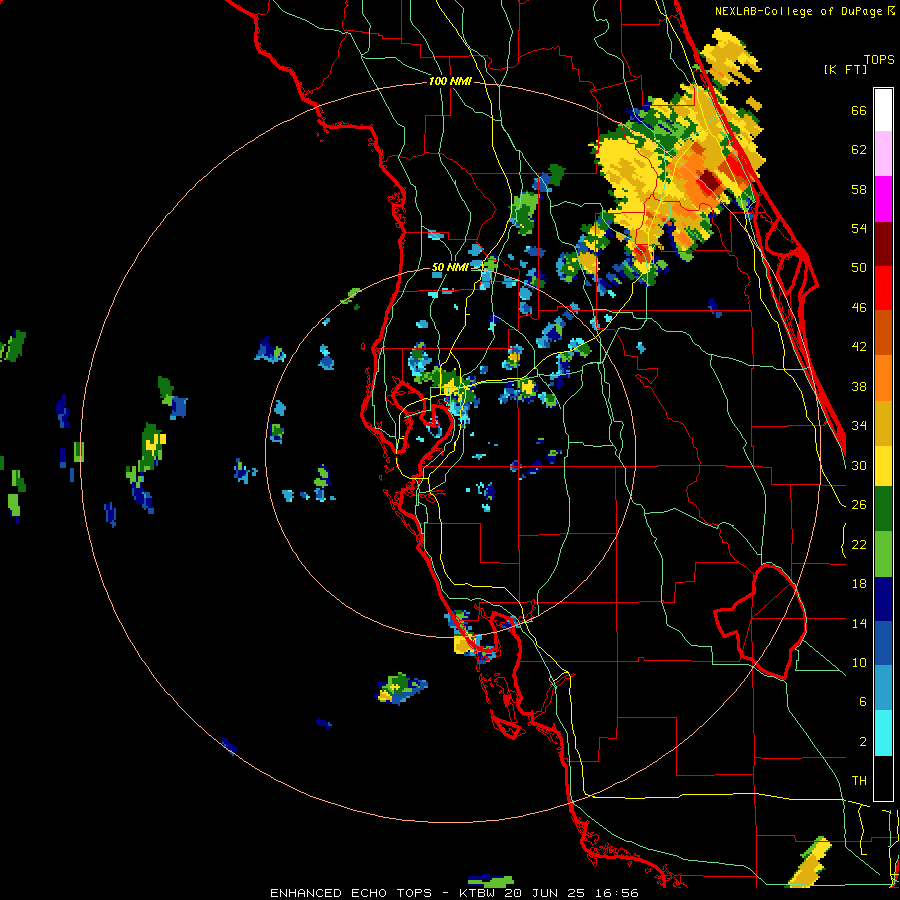Click the black TH threshold swatch

pos(883,778)
